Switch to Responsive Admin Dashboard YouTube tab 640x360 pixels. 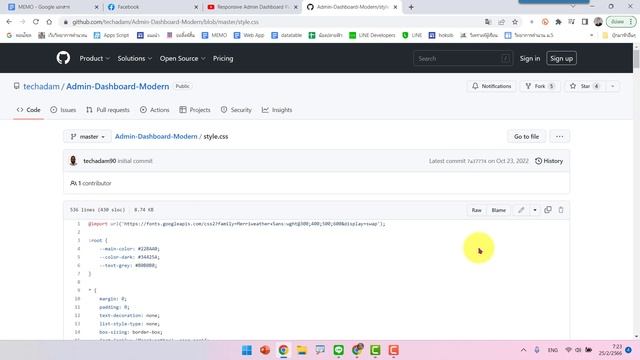coord(253,7)
